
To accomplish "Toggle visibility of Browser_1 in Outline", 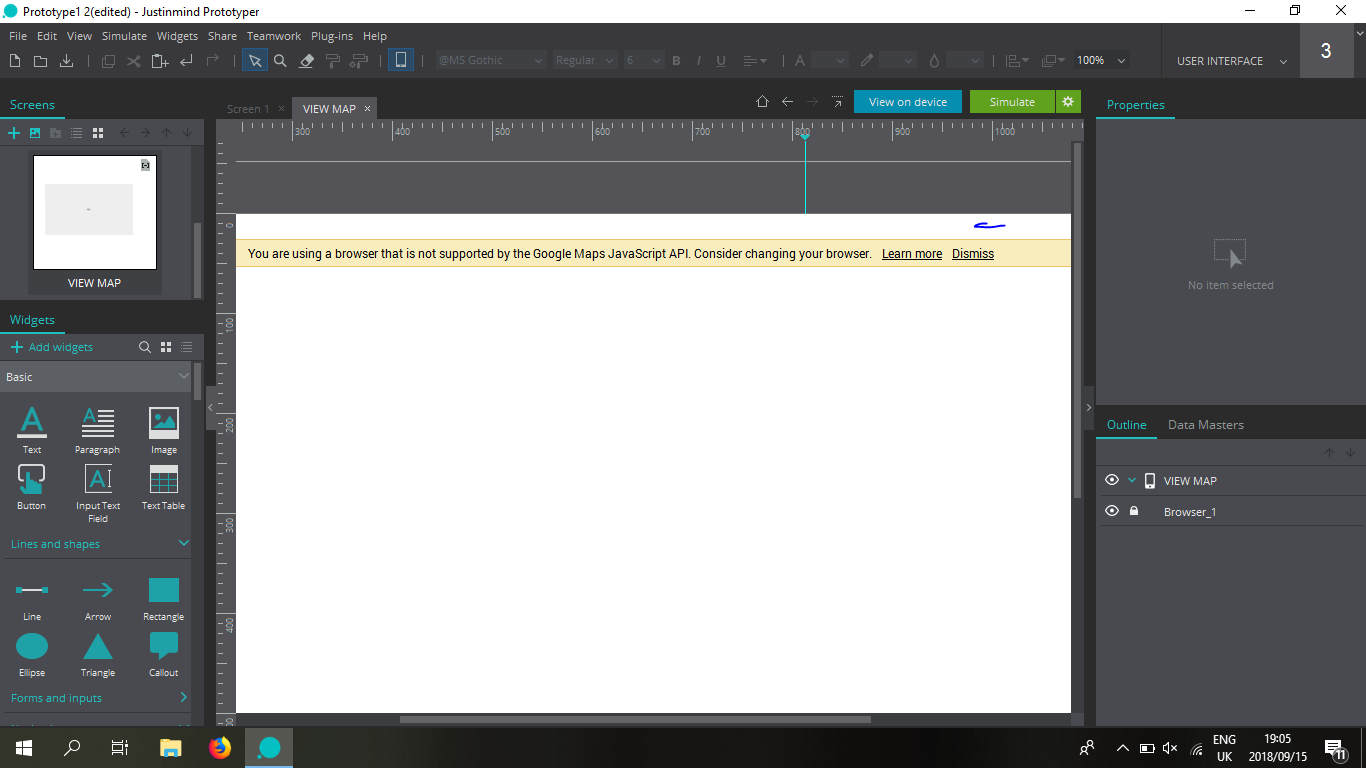I will point(1111,511).
